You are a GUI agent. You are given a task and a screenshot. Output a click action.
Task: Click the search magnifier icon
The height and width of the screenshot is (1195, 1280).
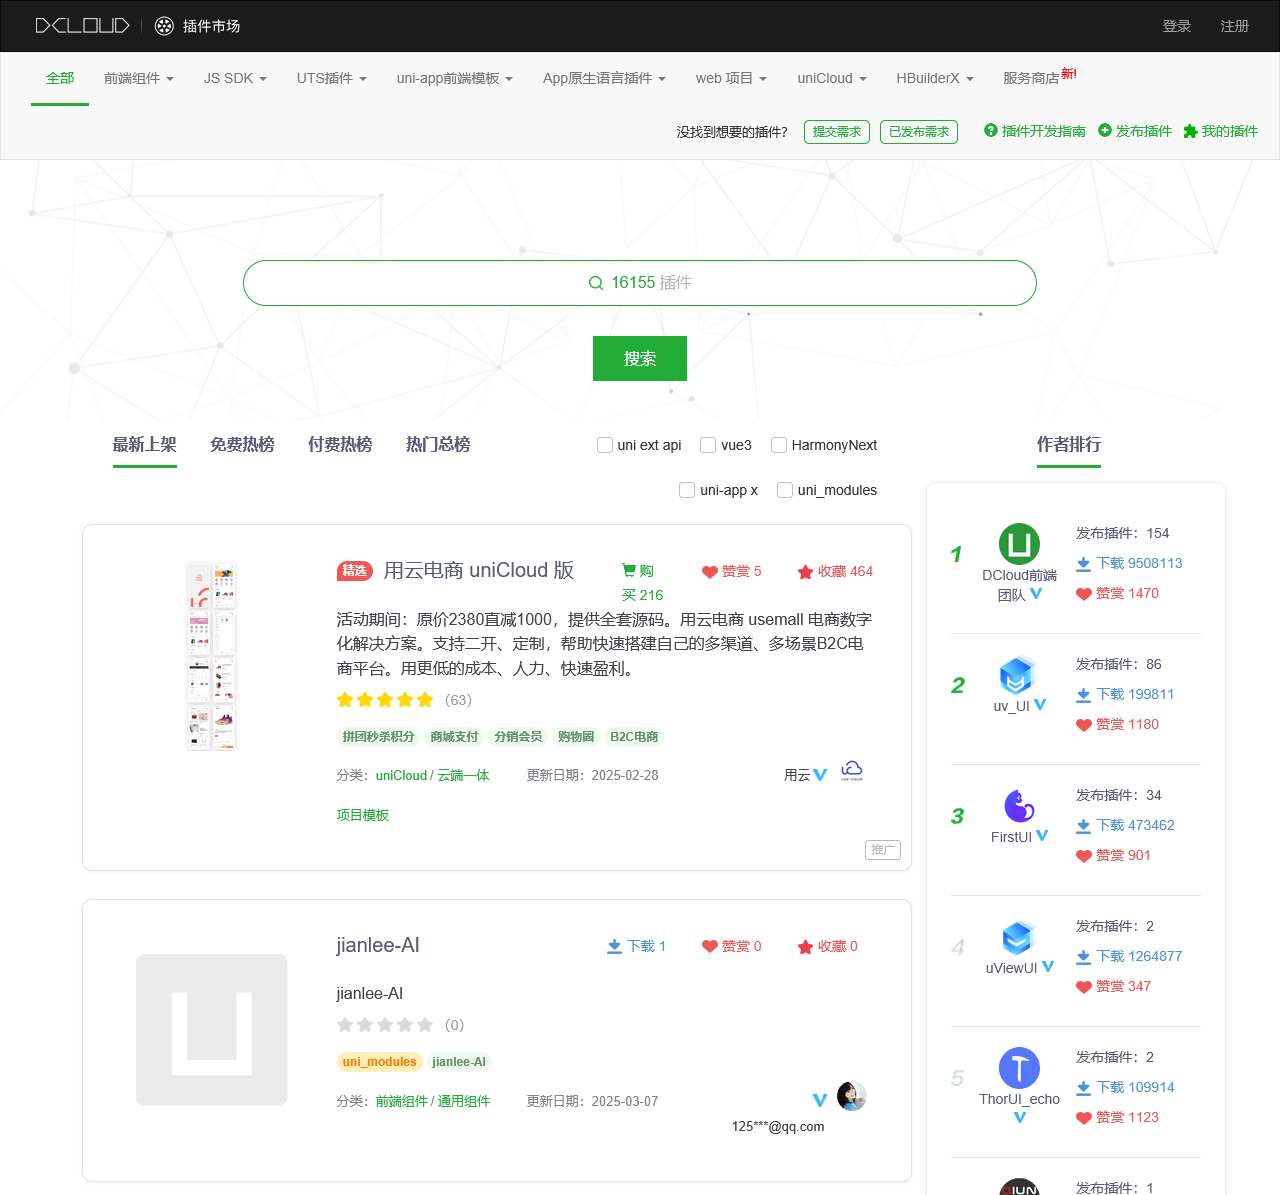click(x=596, y=283)
